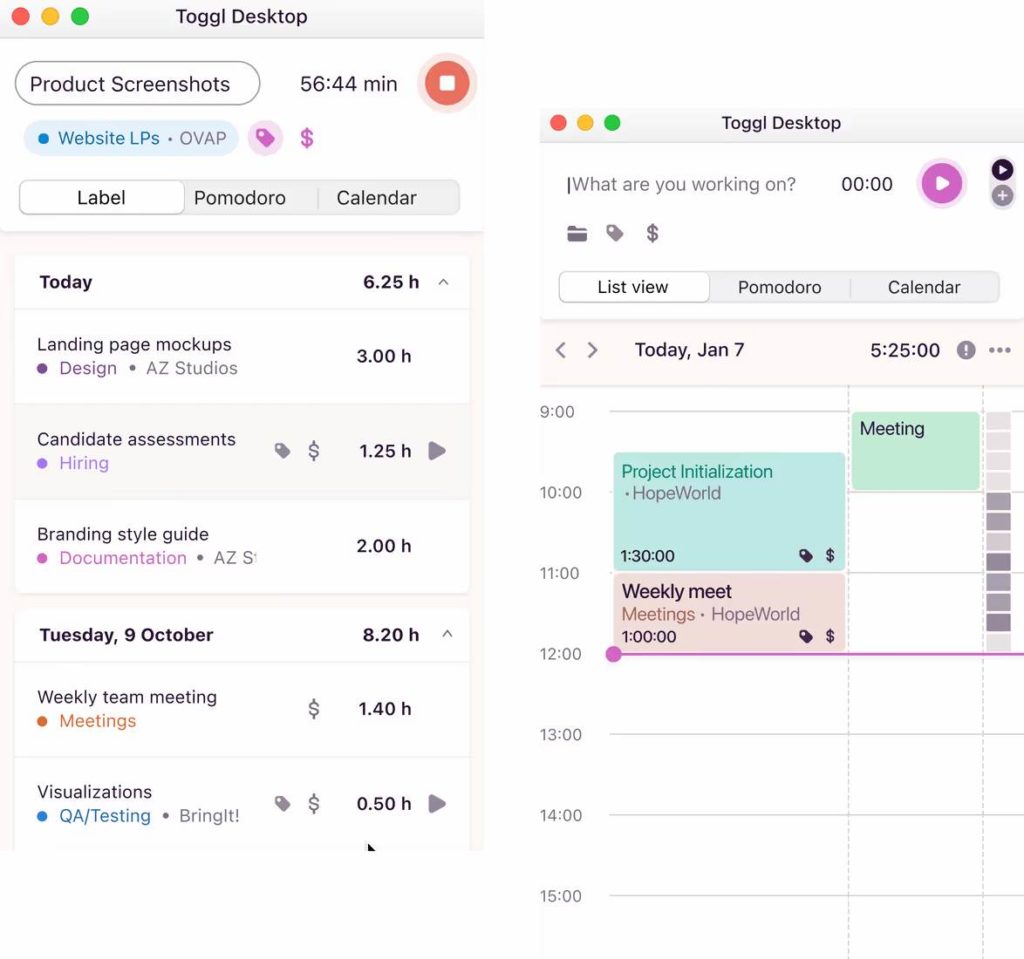This screenshot has width=1024, height=959.
Task: Click the gray tag icon under the timer field
Action: click(615, 233)
